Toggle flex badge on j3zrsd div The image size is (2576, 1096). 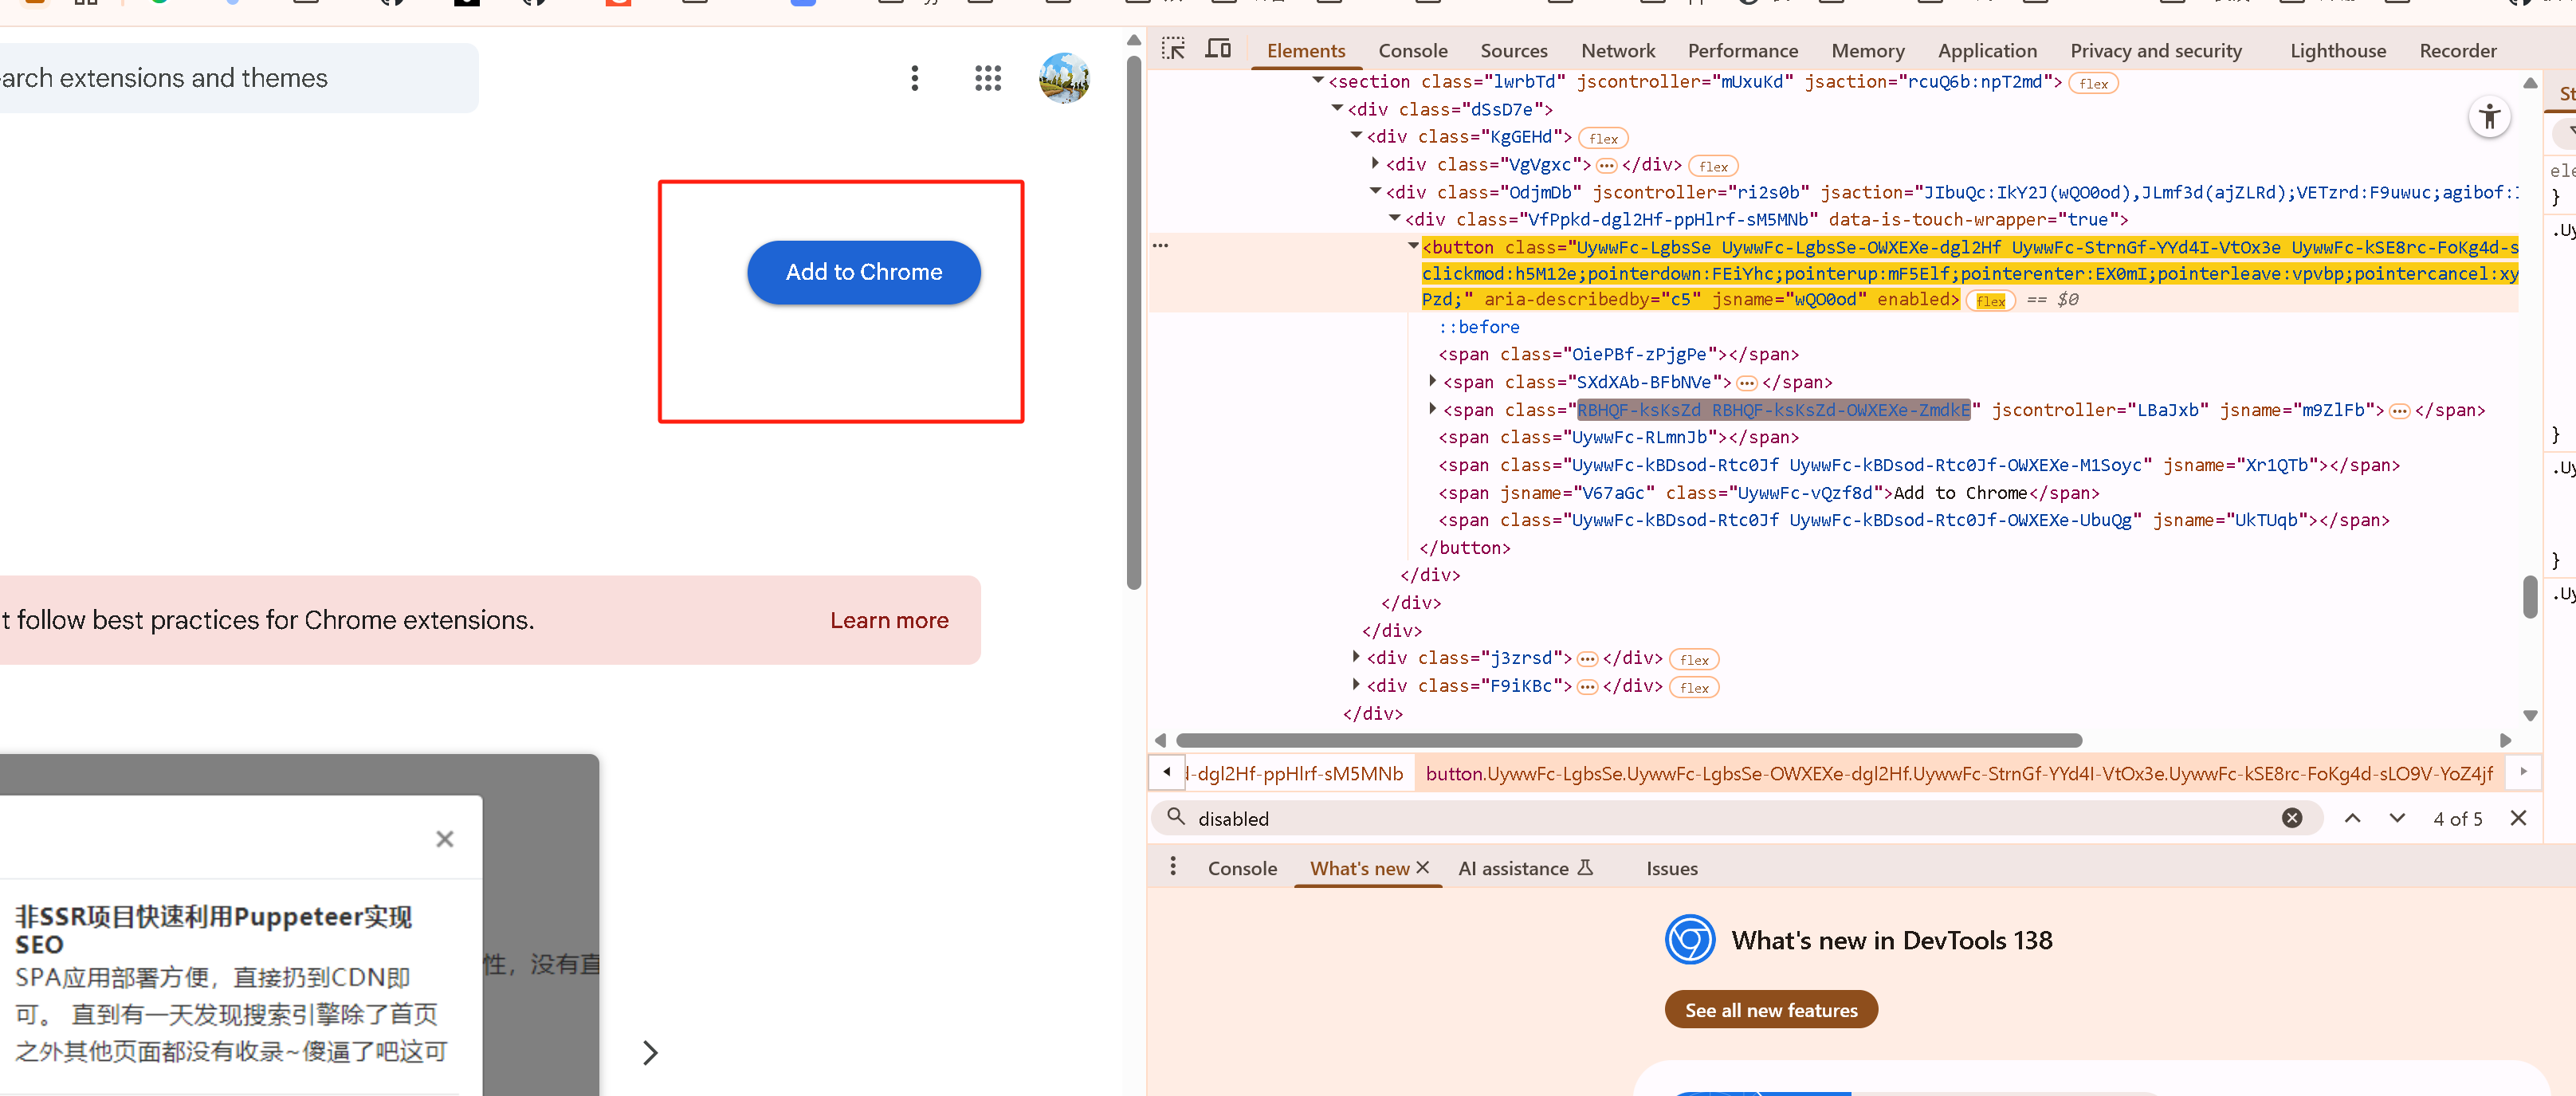[1694, 660]
